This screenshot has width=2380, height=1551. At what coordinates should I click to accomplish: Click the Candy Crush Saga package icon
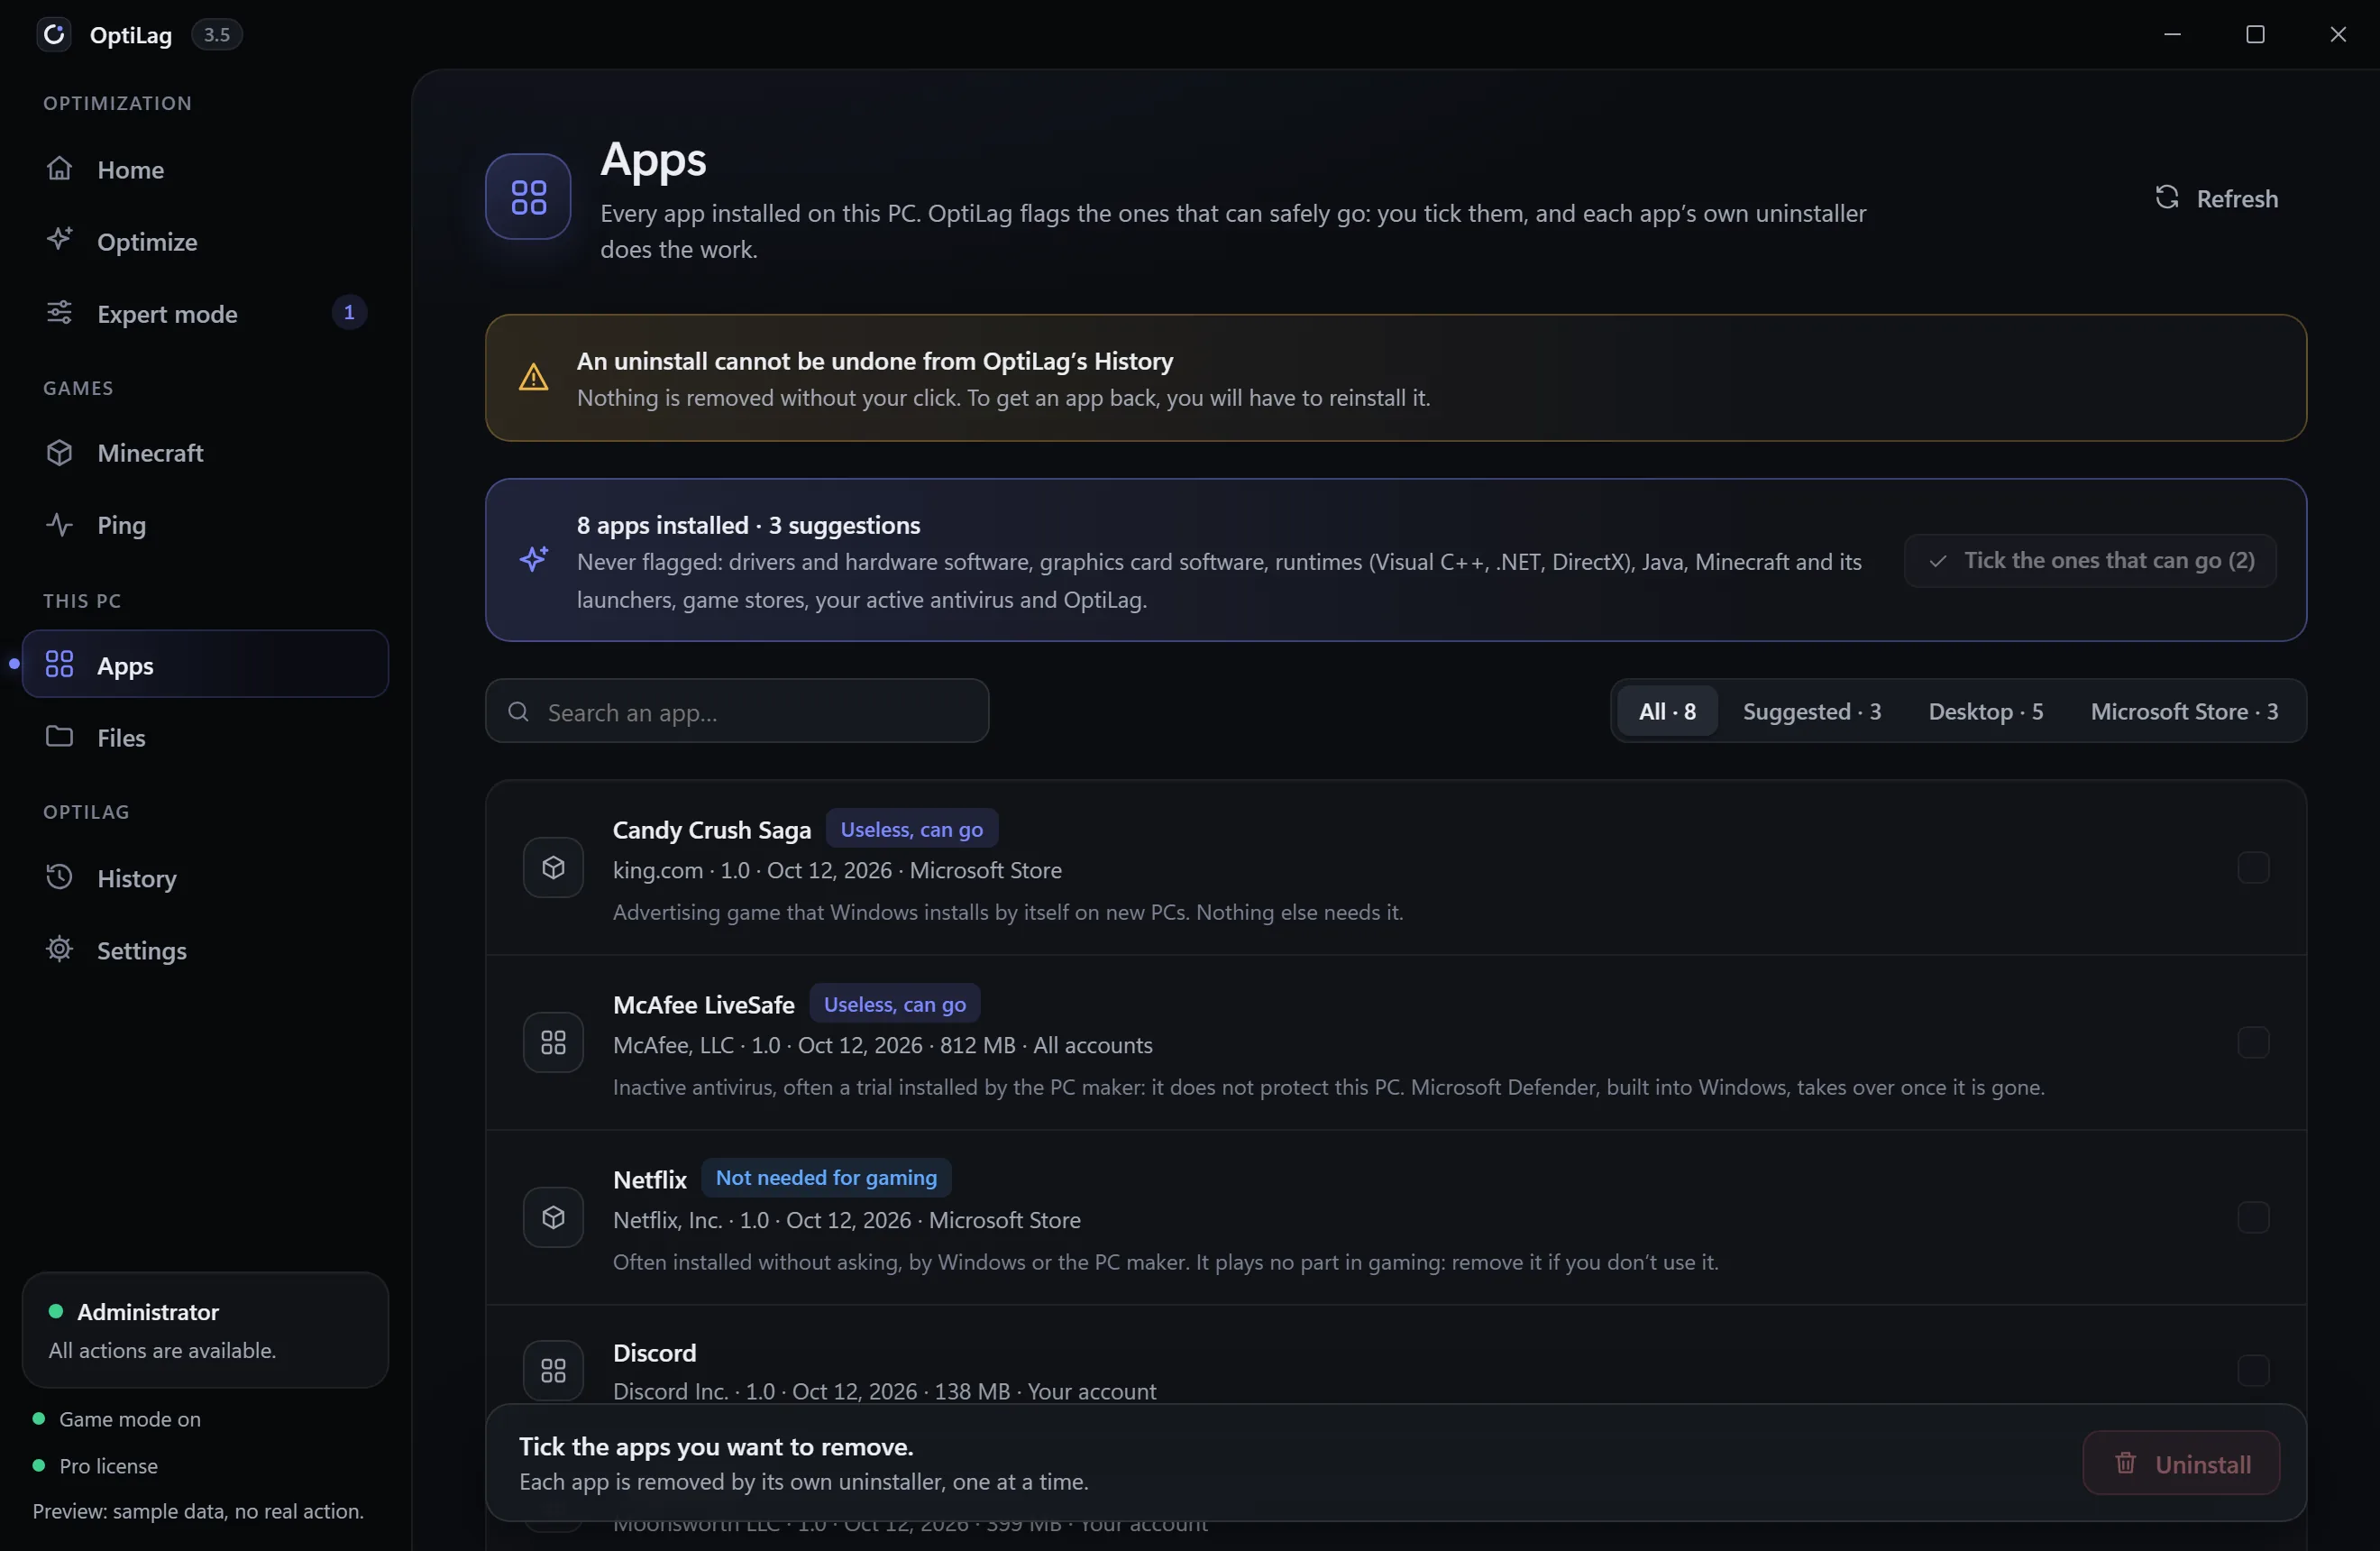click(x=553, y=868)
